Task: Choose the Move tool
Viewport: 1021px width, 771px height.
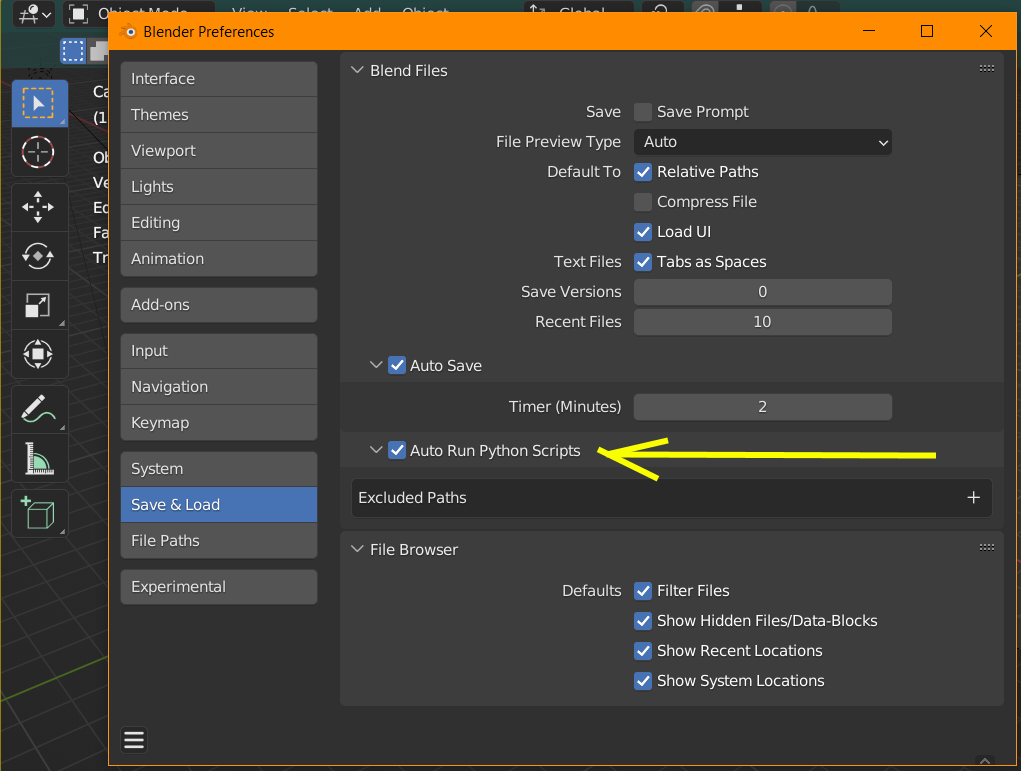Action: [x=39, y=207]
